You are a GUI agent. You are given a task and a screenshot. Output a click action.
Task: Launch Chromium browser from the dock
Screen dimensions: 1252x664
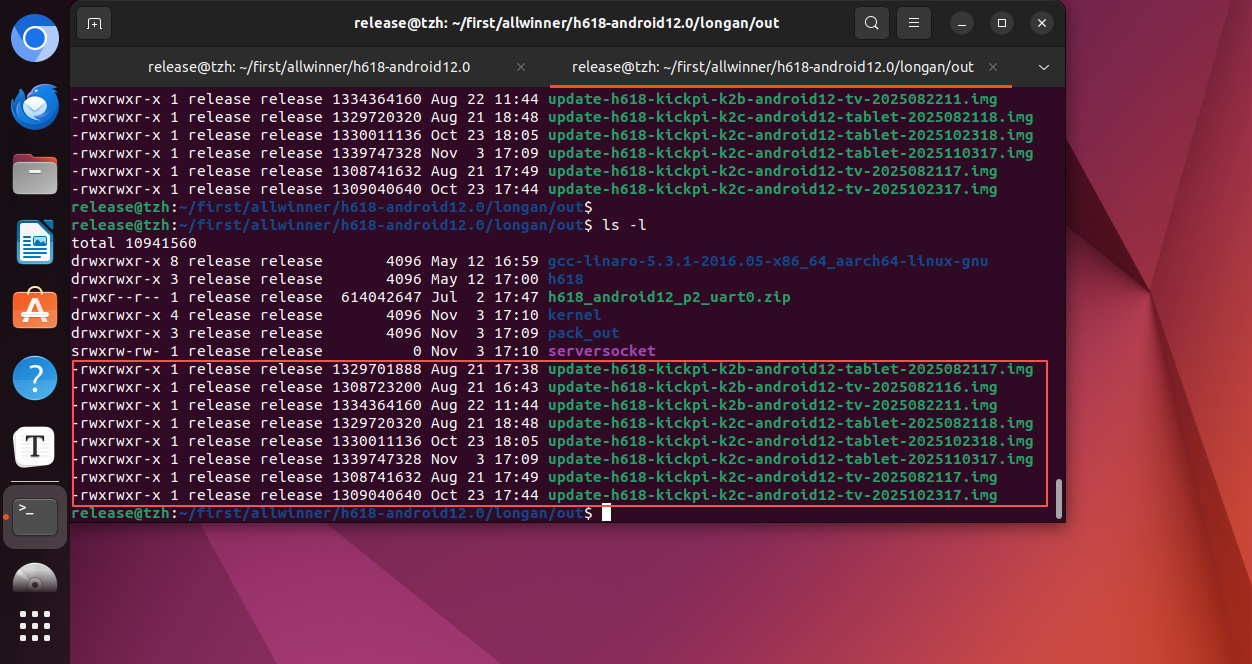[35, 39]
